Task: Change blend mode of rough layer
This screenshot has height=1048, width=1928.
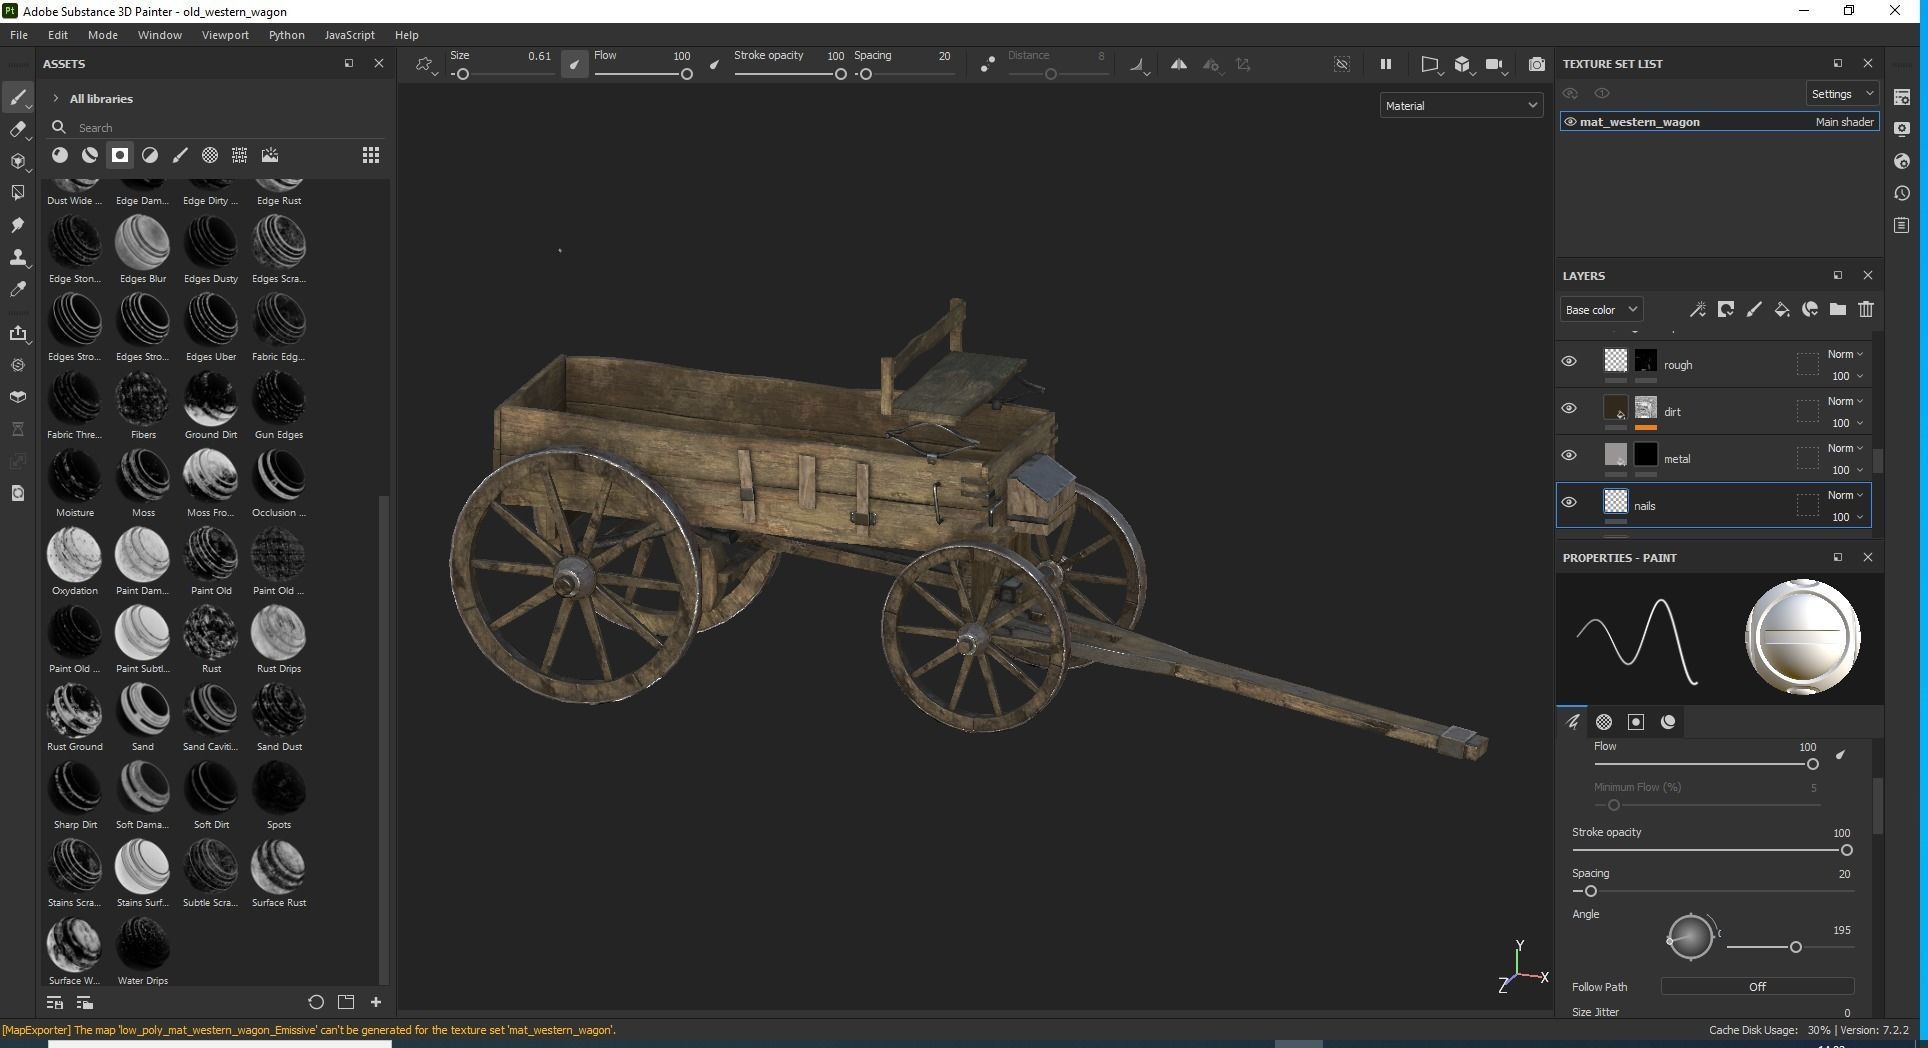Action: (1845, 354)
